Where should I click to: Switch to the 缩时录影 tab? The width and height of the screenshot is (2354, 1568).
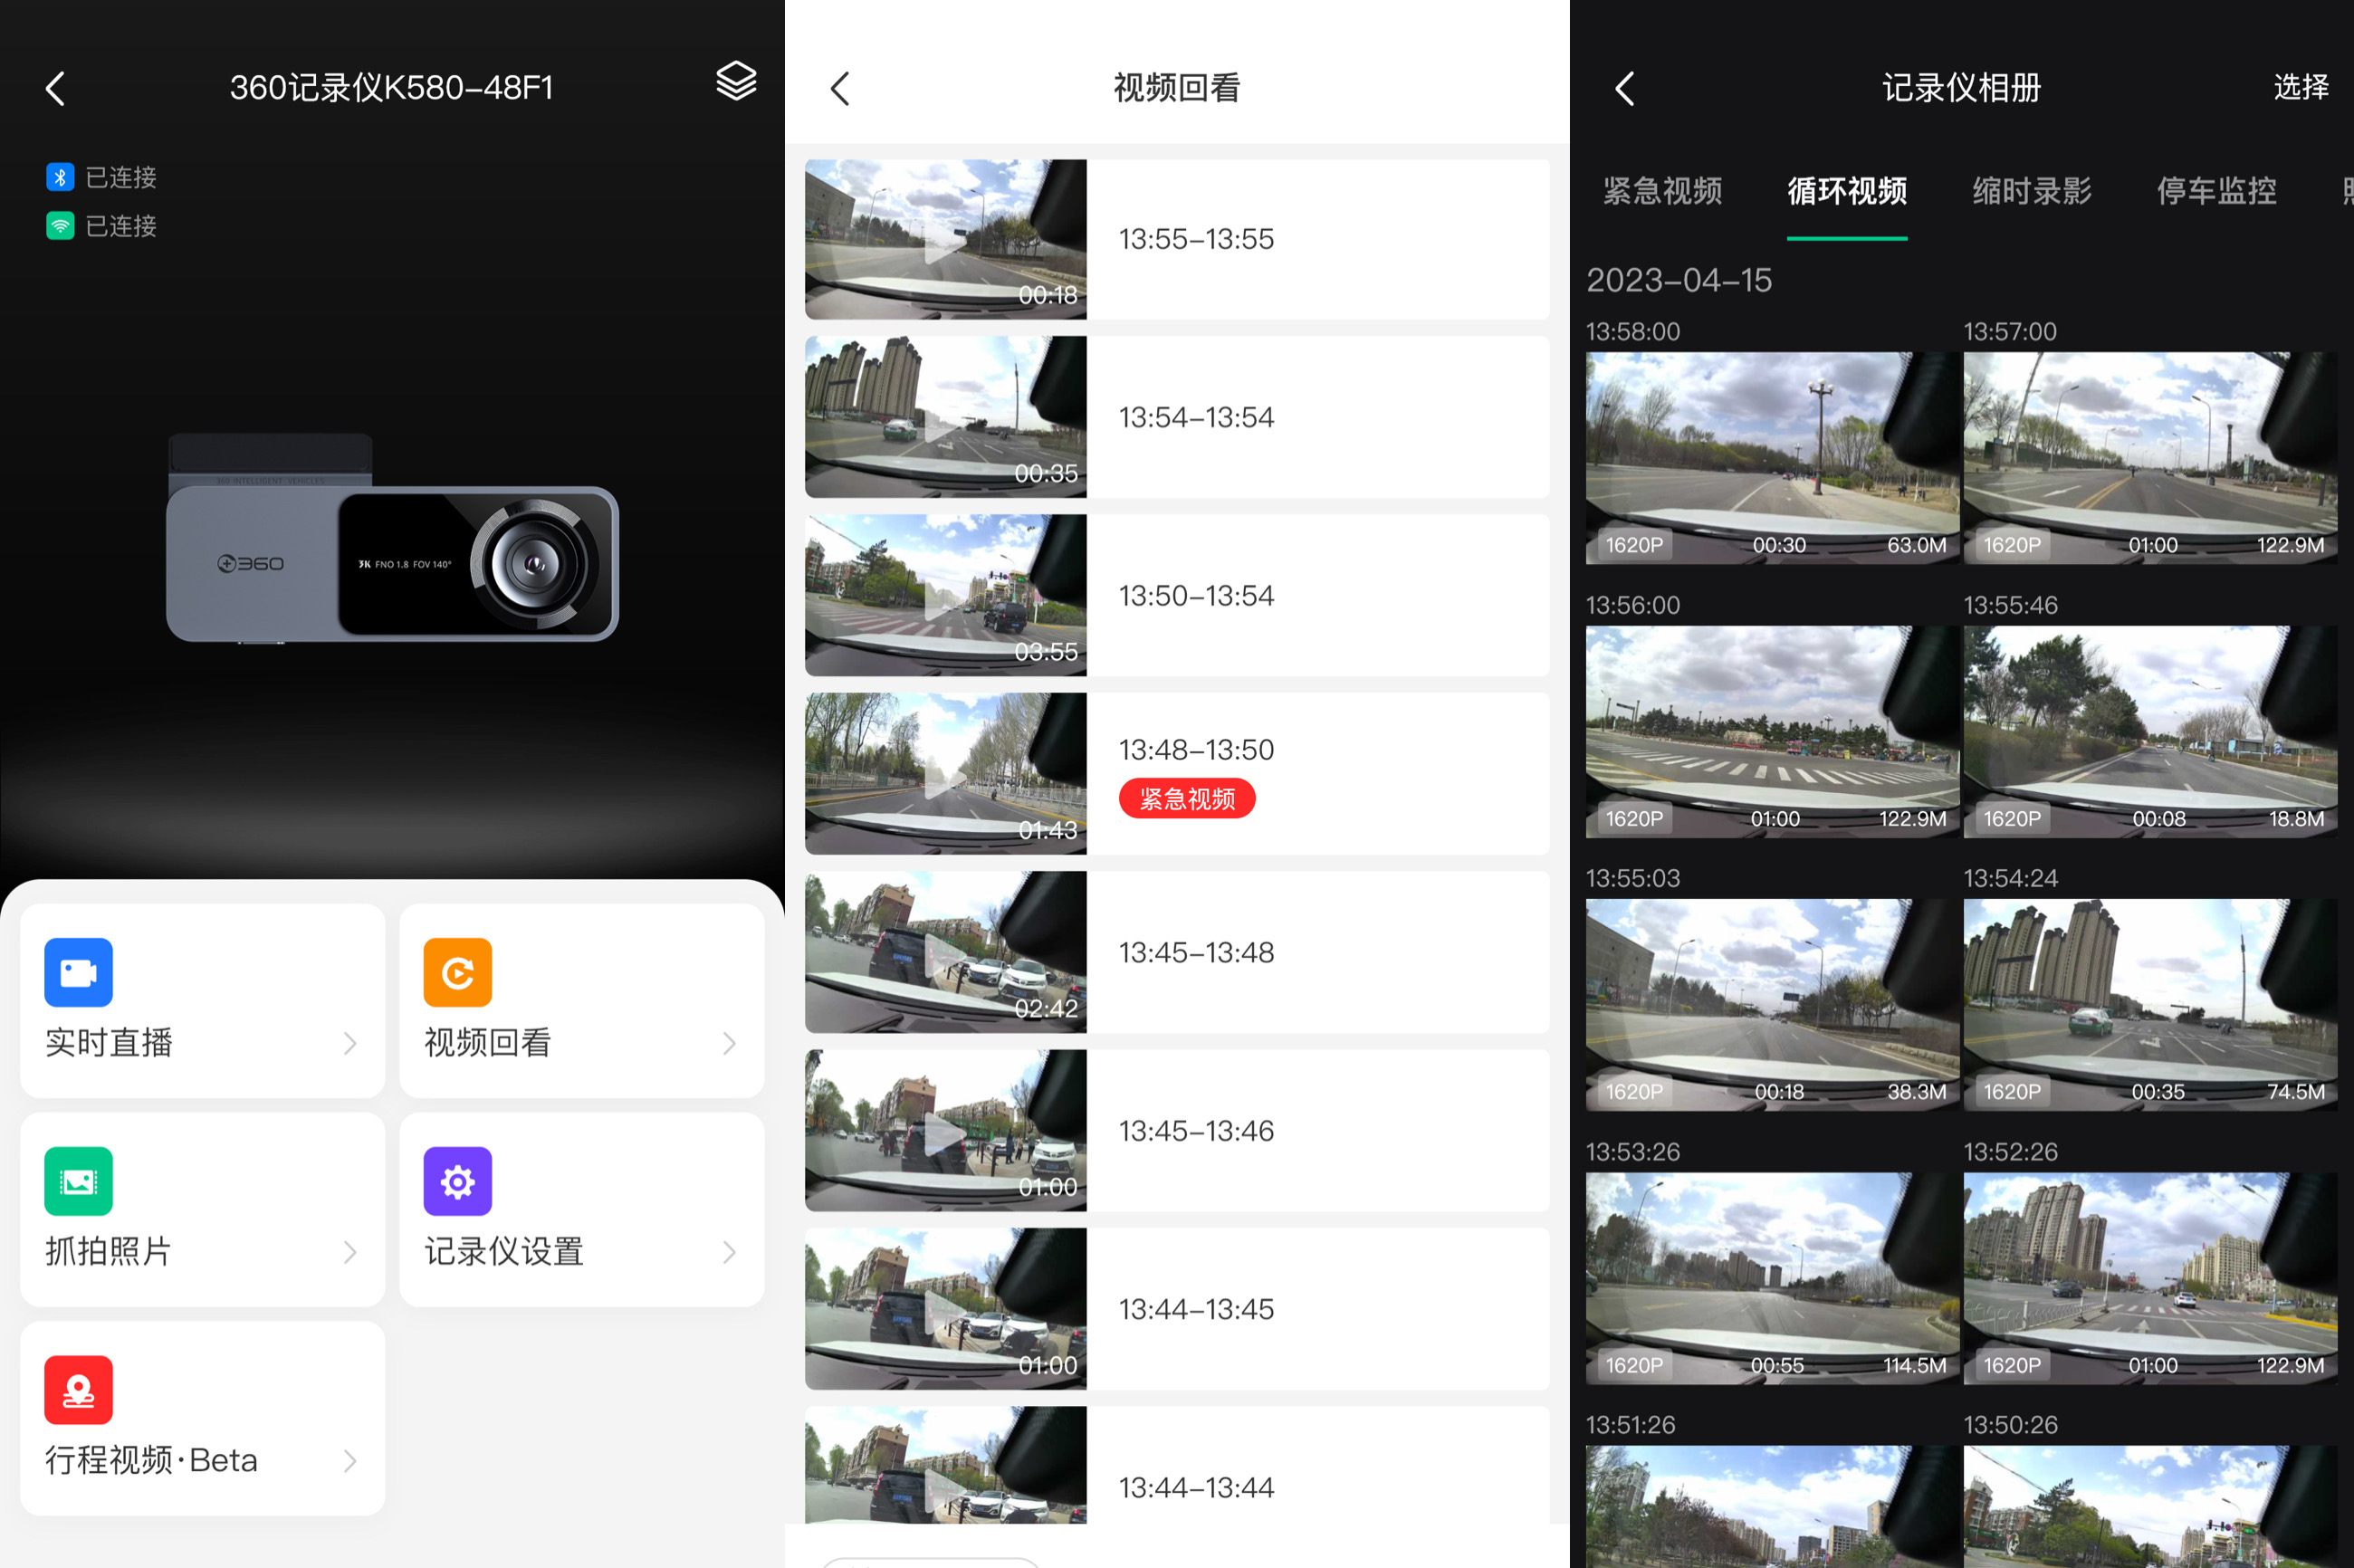2031,192
